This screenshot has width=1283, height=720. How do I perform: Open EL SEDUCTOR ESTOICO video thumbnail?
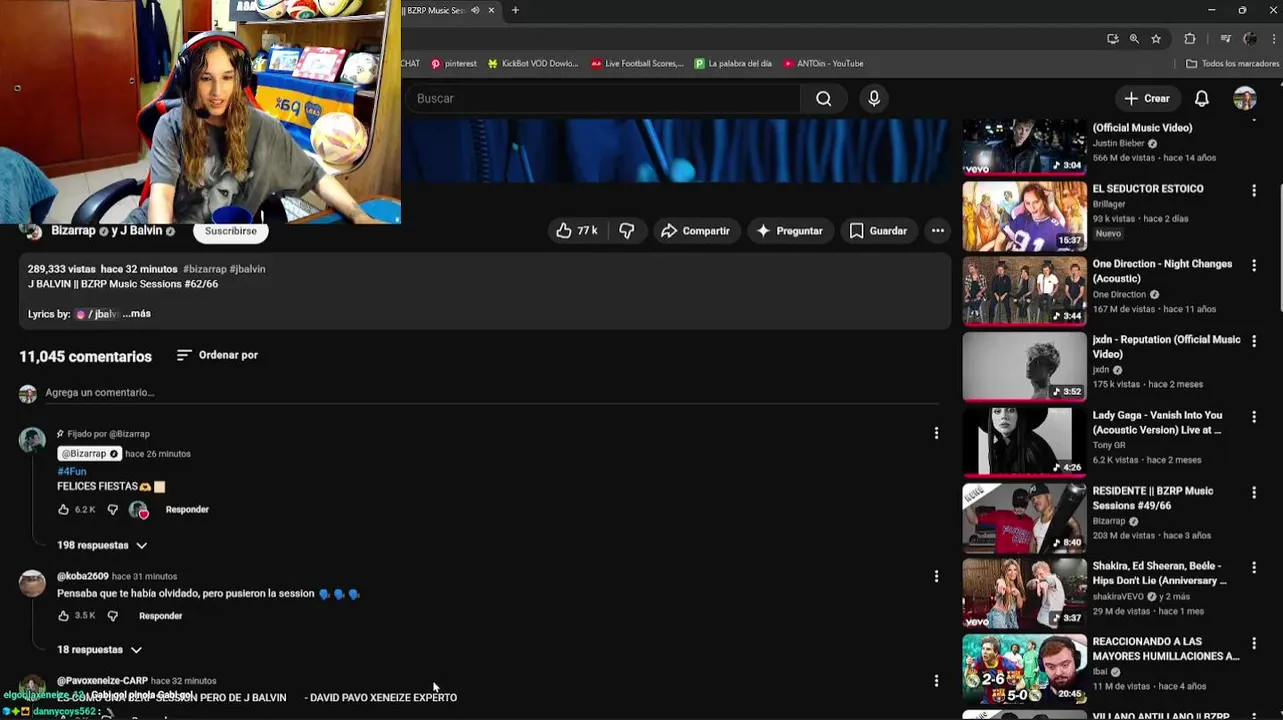tap(1024, 216)
